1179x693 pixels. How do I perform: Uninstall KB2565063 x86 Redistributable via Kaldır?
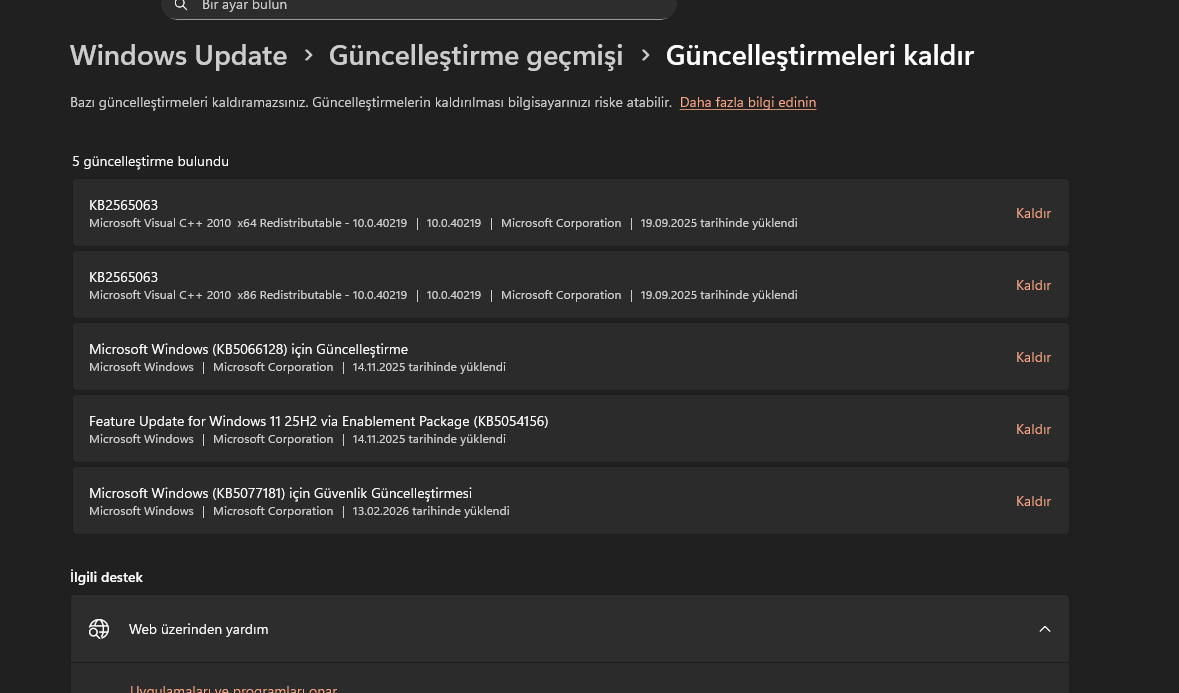[x=1033, y=286]
